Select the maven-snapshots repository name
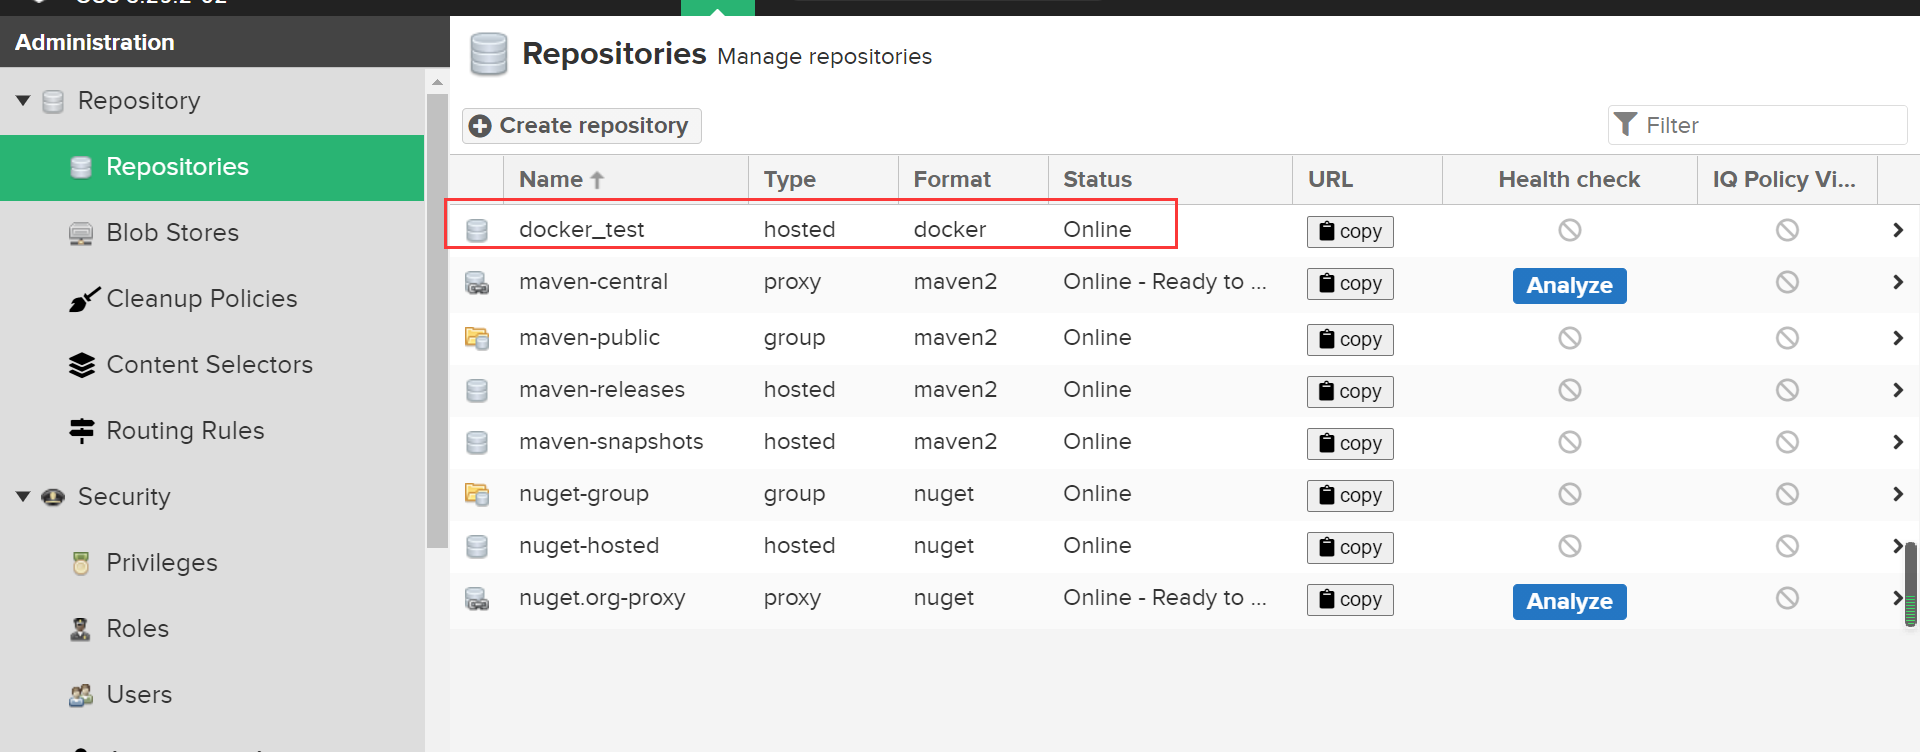The width and height of the screenshot is (1920, 752). (x=611, y=442)
